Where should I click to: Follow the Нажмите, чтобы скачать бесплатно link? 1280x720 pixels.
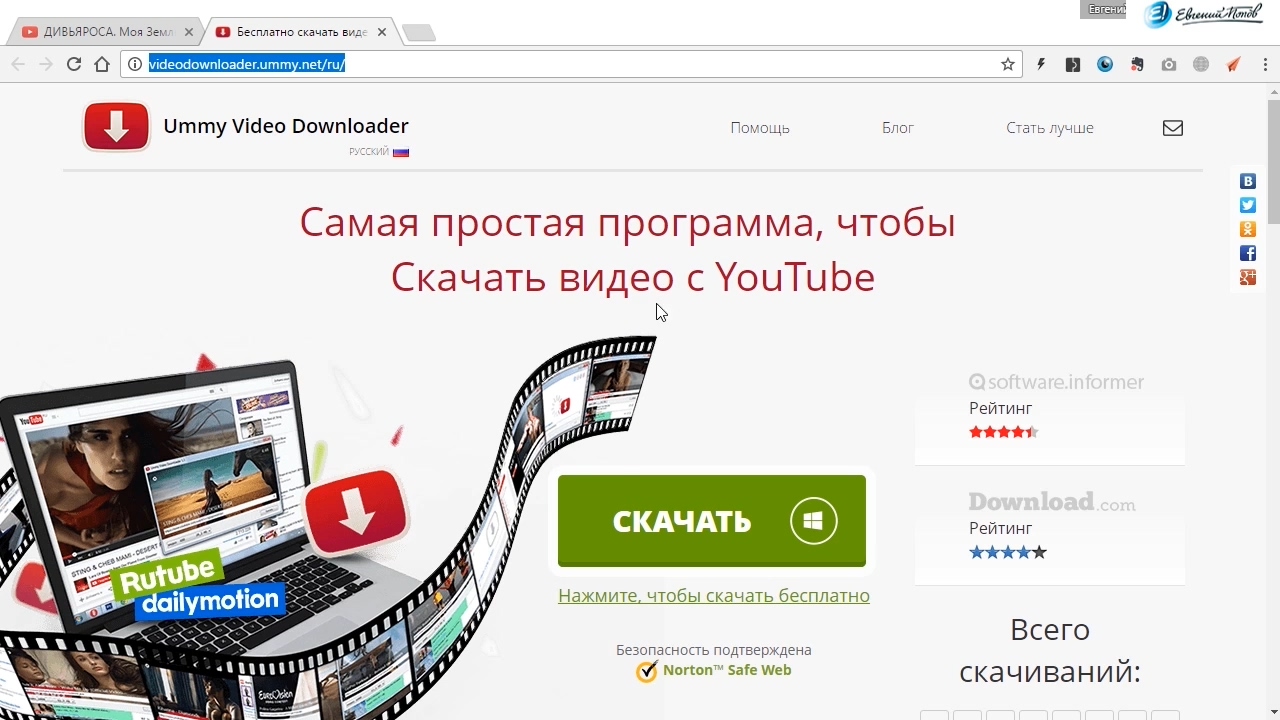click(x=714, y=595)
